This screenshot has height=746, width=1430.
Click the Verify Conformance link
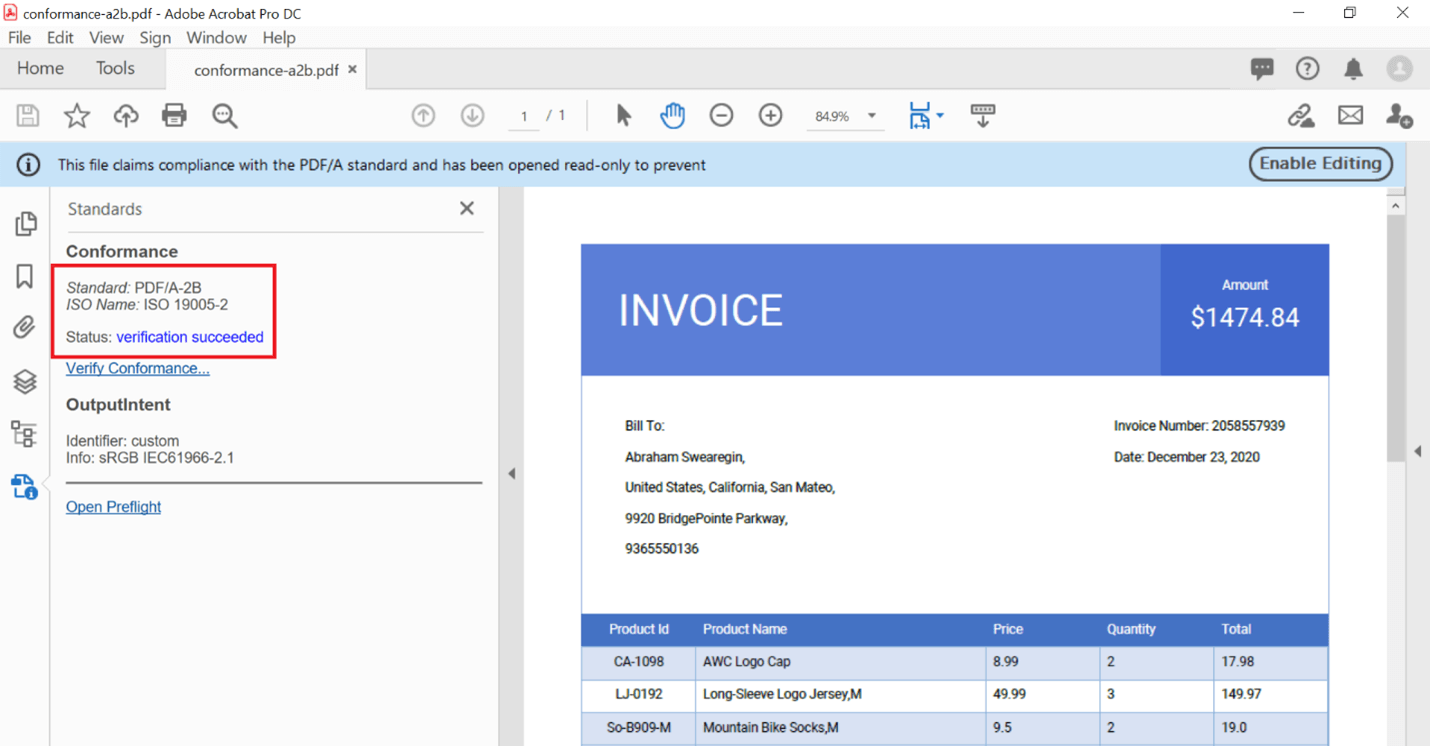click(x=138, y=369)
